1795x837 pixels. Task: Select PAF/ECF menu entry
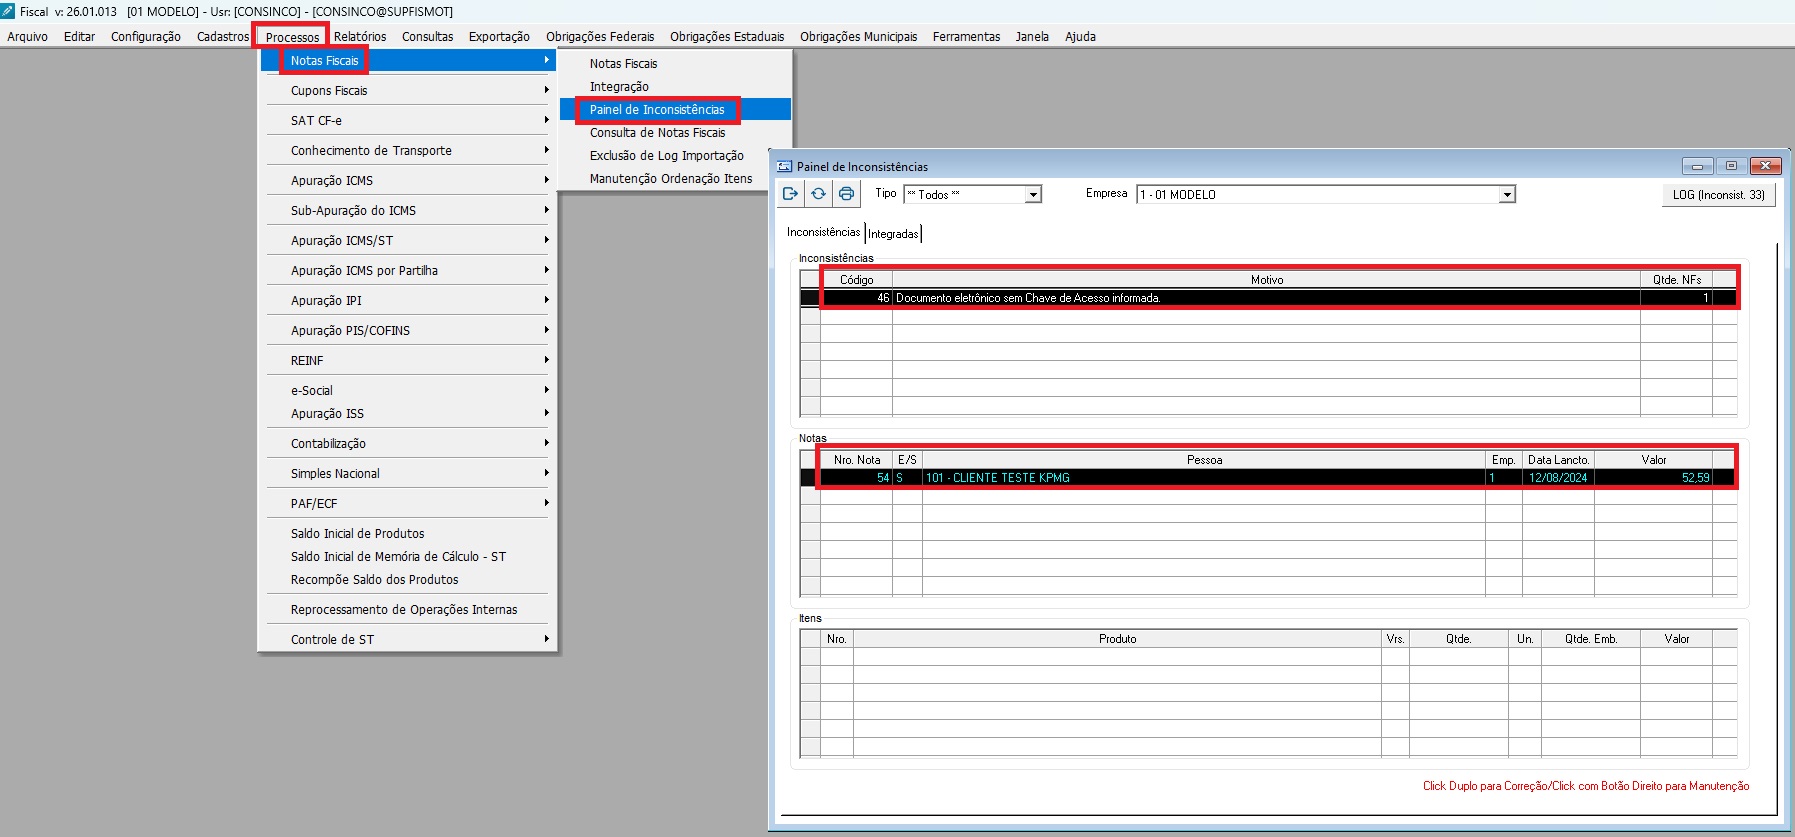tap(408, 503)
